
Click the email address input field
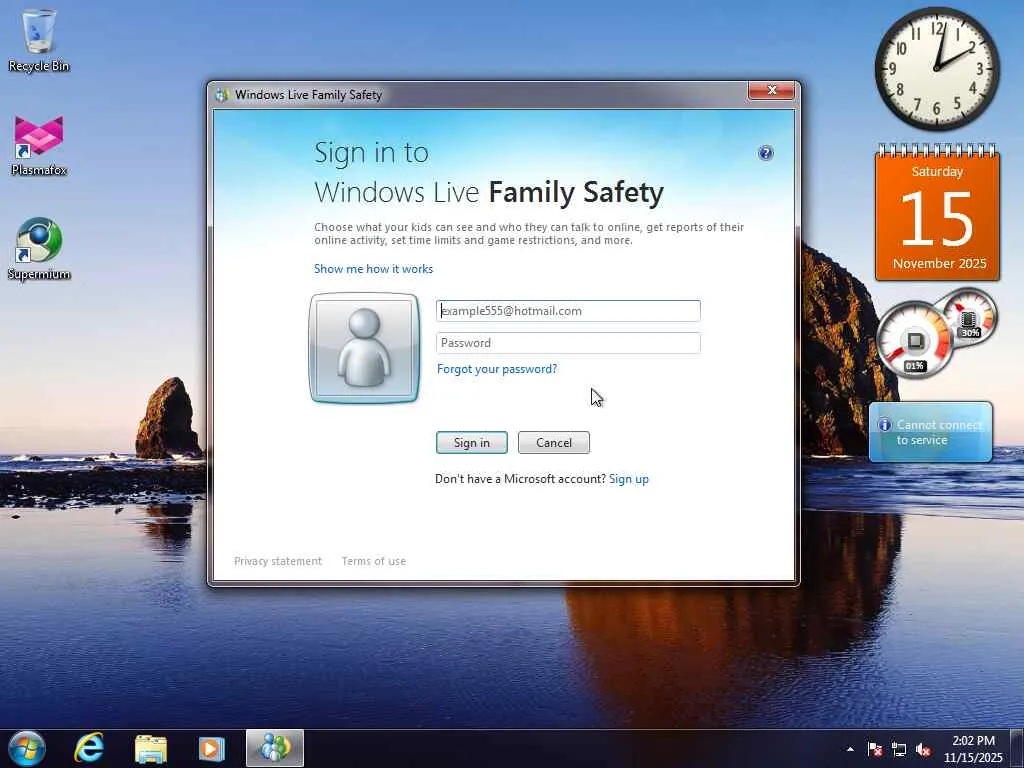(x=568, y=311)
